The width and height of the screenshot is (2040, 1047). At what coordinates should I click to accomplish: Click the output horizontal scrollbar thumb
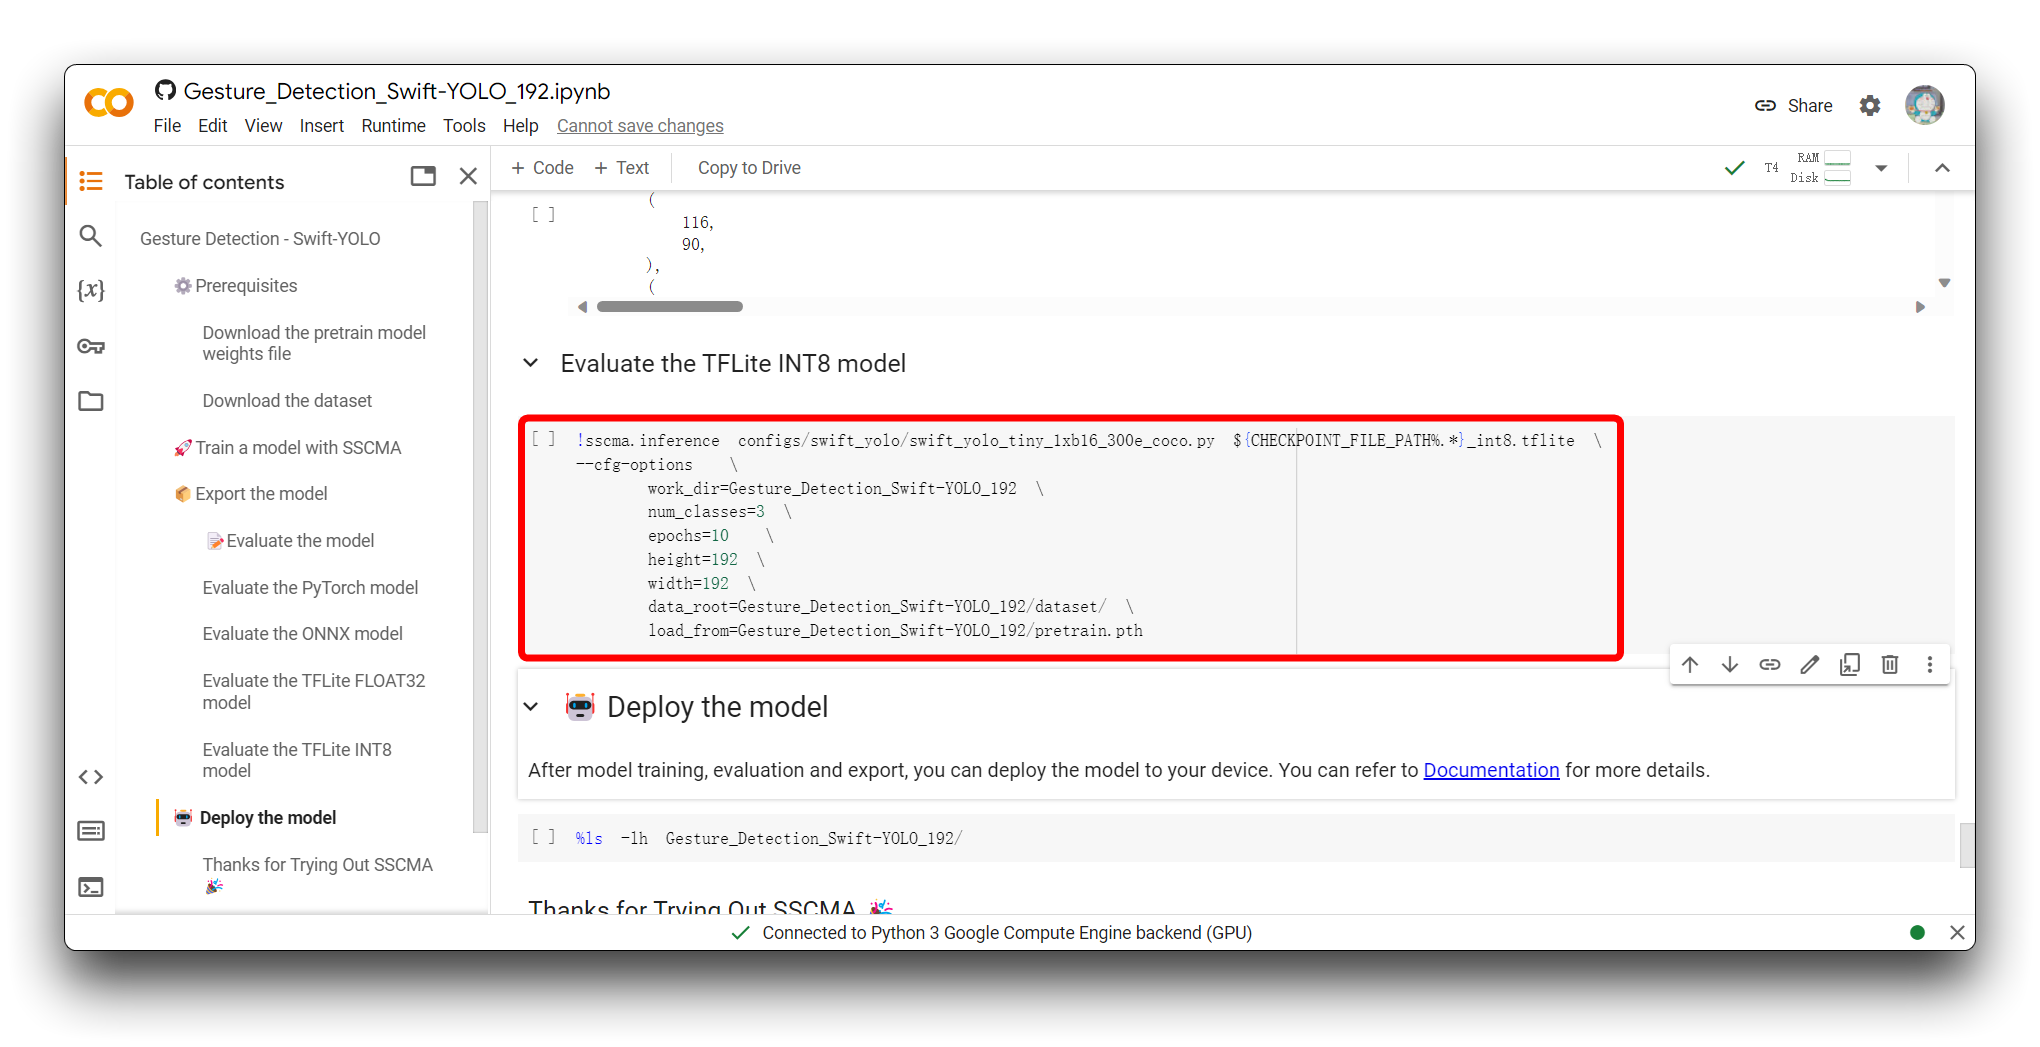point(670,307)
